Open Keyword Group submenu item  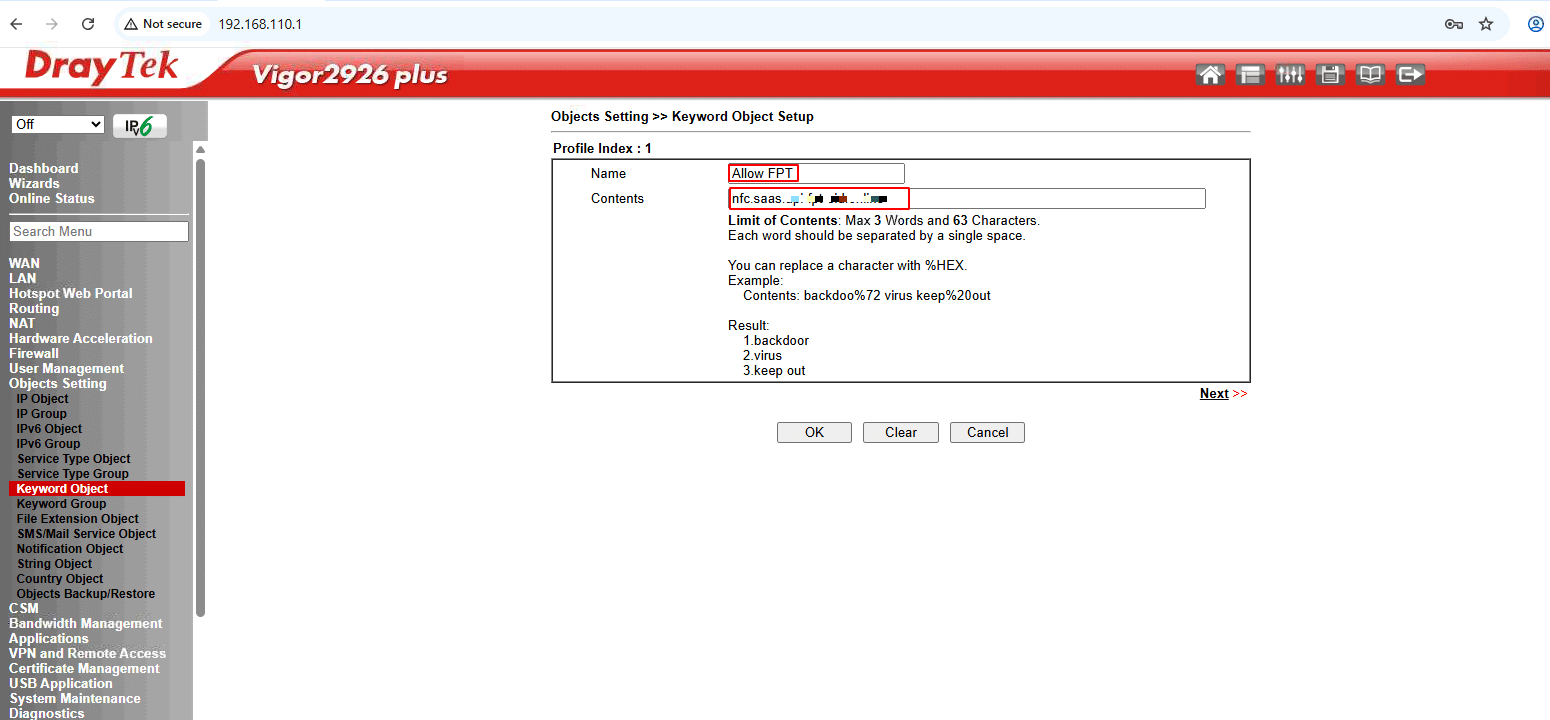pyautogui.click(x=61, y=504)
